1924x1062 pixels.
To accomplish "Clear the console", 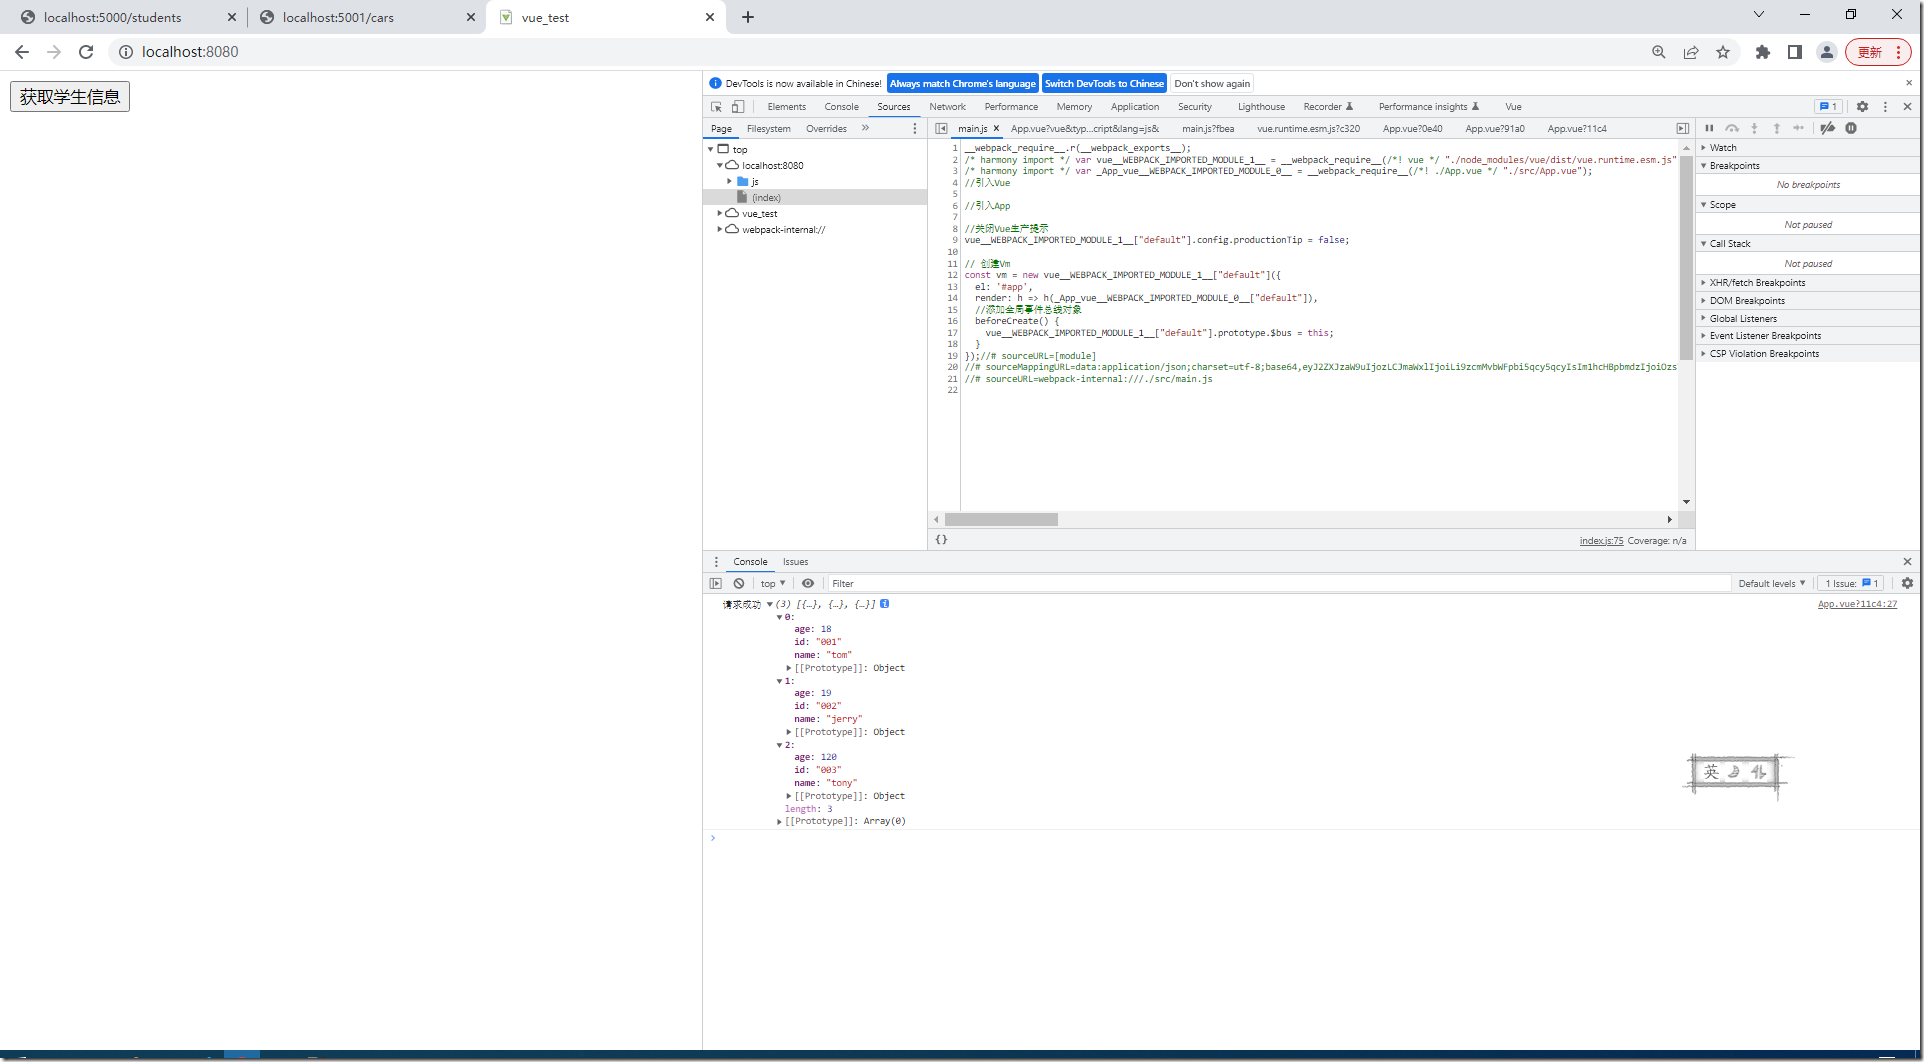I will click(739, 583).
